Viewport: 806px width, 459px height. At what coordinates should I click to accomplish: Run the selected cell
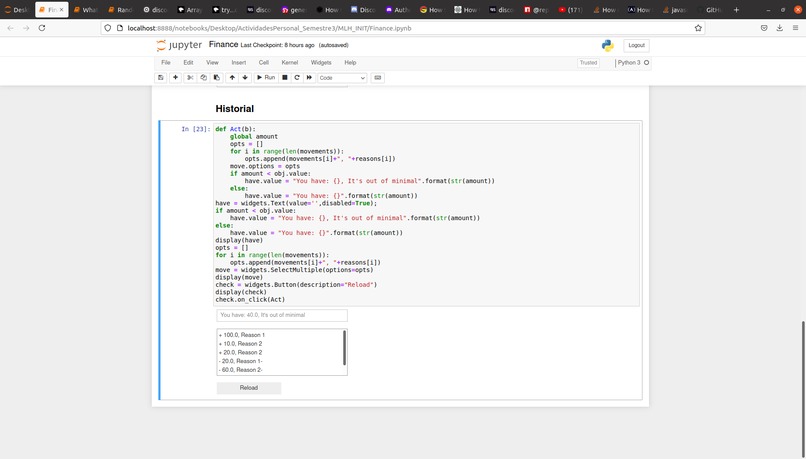[266, 78]
